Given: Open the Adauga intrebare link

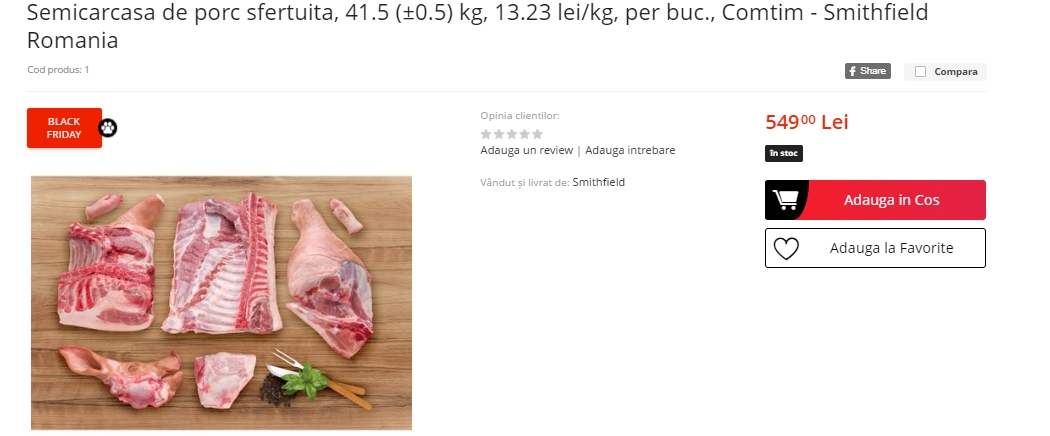Looking at the screenshot, I should click(630, 150).
